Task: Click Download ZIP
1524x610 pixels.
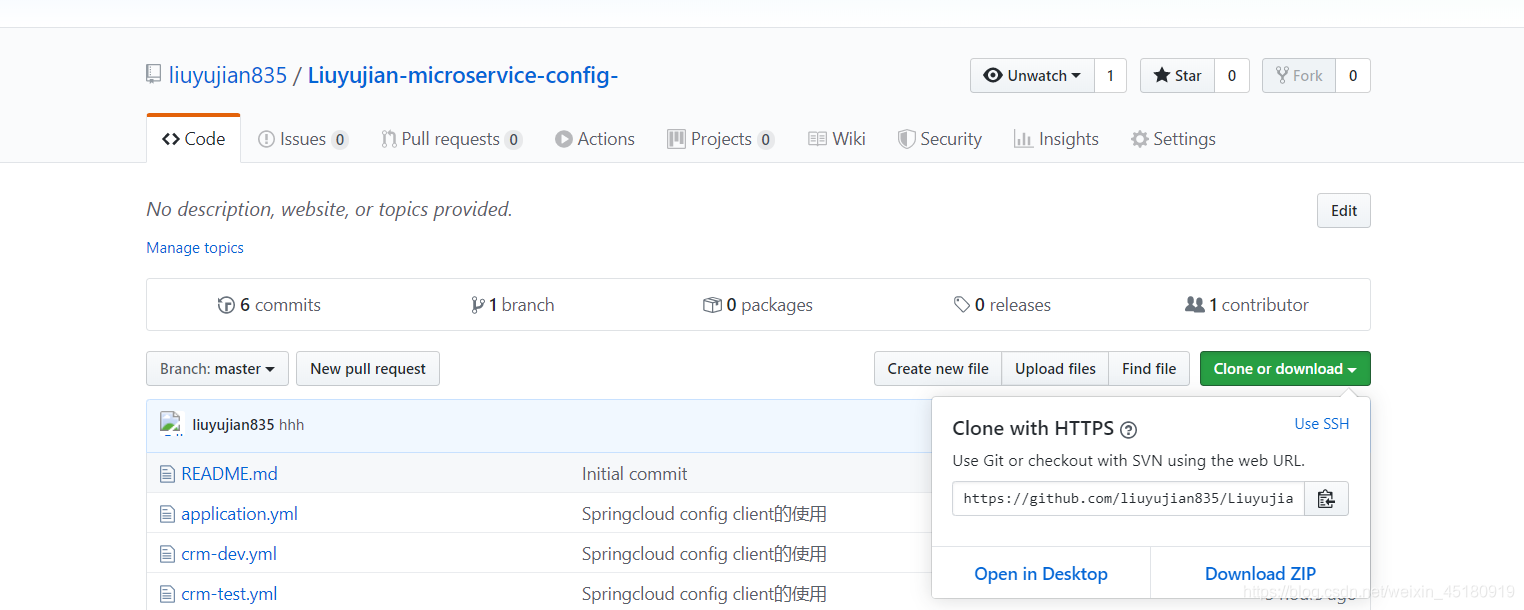Action: tap(1260, 574)
